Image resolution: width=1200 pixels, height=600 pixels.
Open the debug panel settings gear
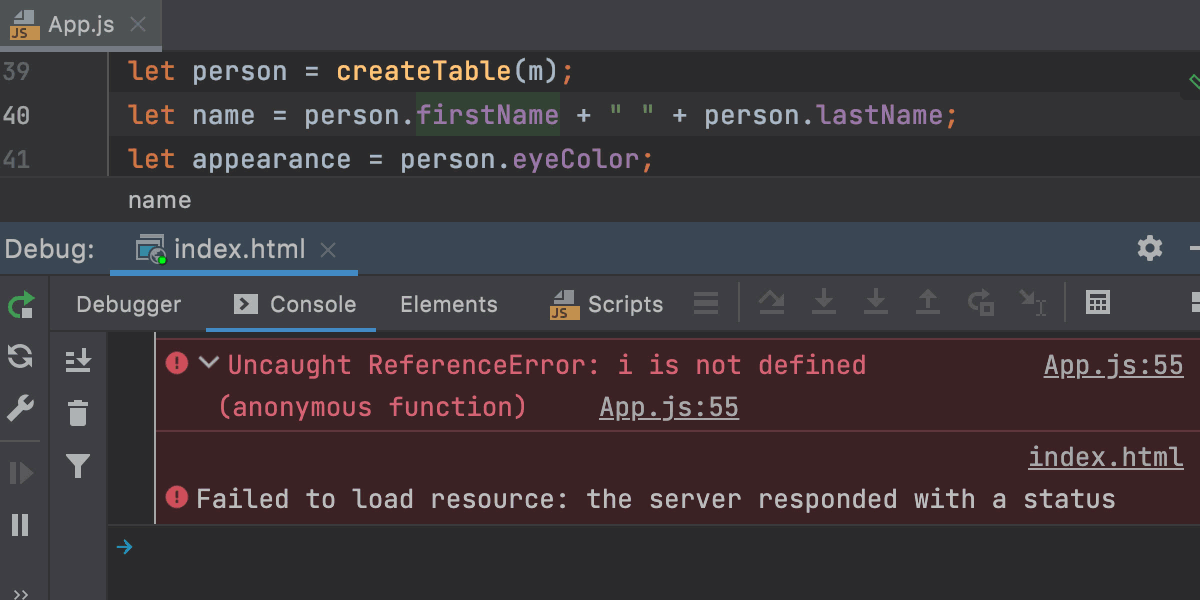tap(1149, 248)
